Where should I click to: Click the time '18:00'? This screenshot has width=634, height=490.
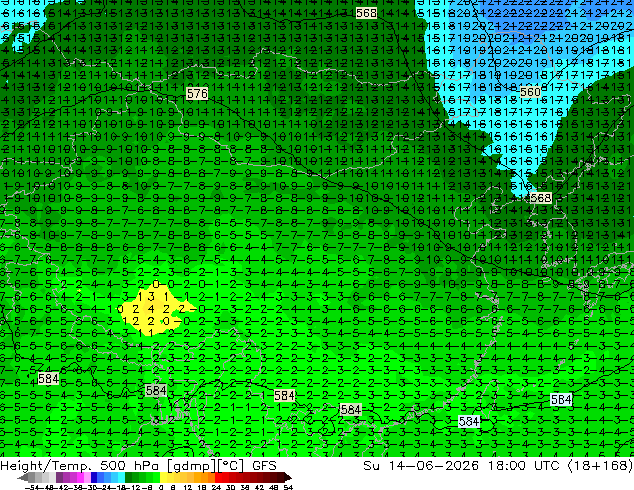(x=506, y=466)
